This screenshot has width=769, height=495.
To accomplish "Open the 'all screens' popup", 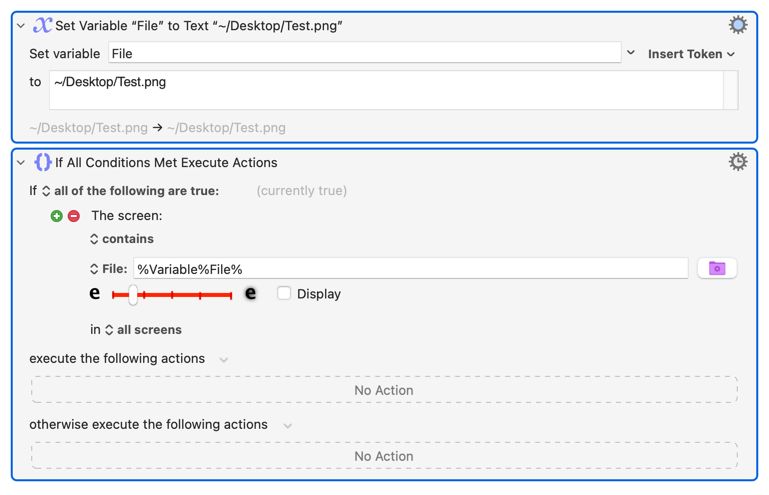I will tap(143, 329).
